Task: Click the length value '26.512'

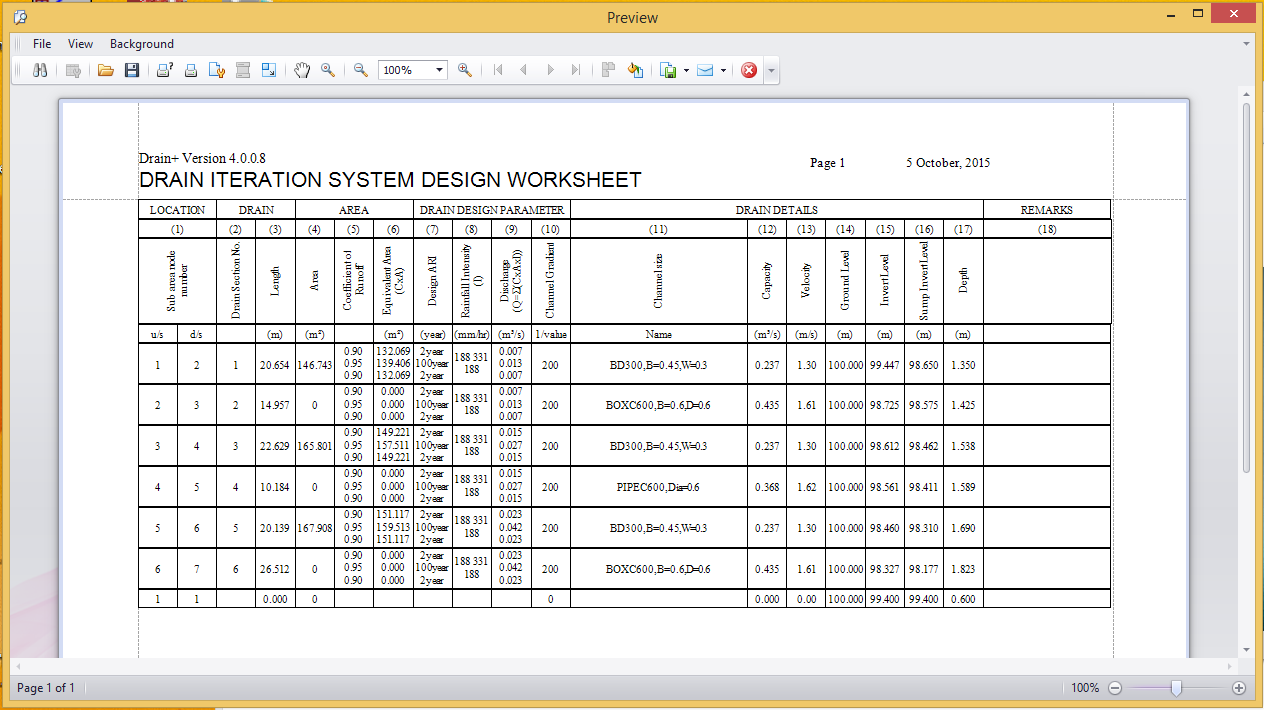Action: 275,569
